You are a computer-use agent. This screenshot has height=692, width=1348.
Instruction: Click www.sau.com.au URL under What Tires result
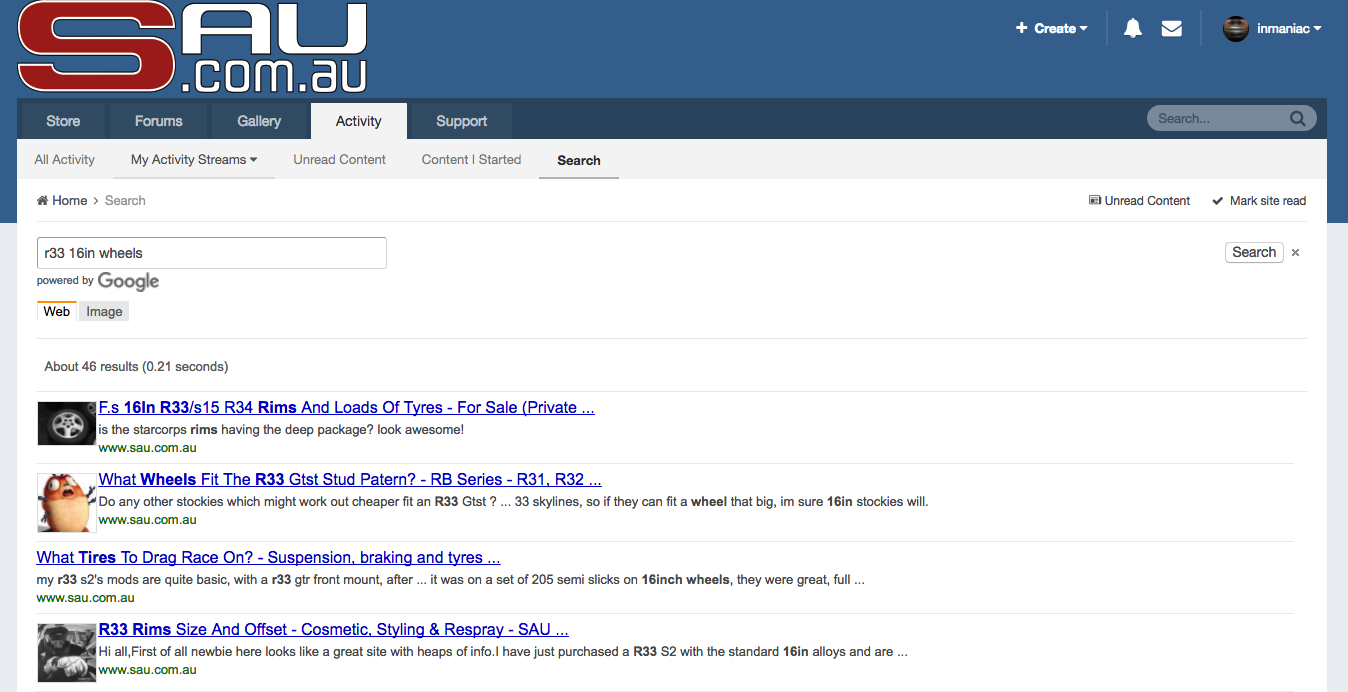(x=86, y=598)
